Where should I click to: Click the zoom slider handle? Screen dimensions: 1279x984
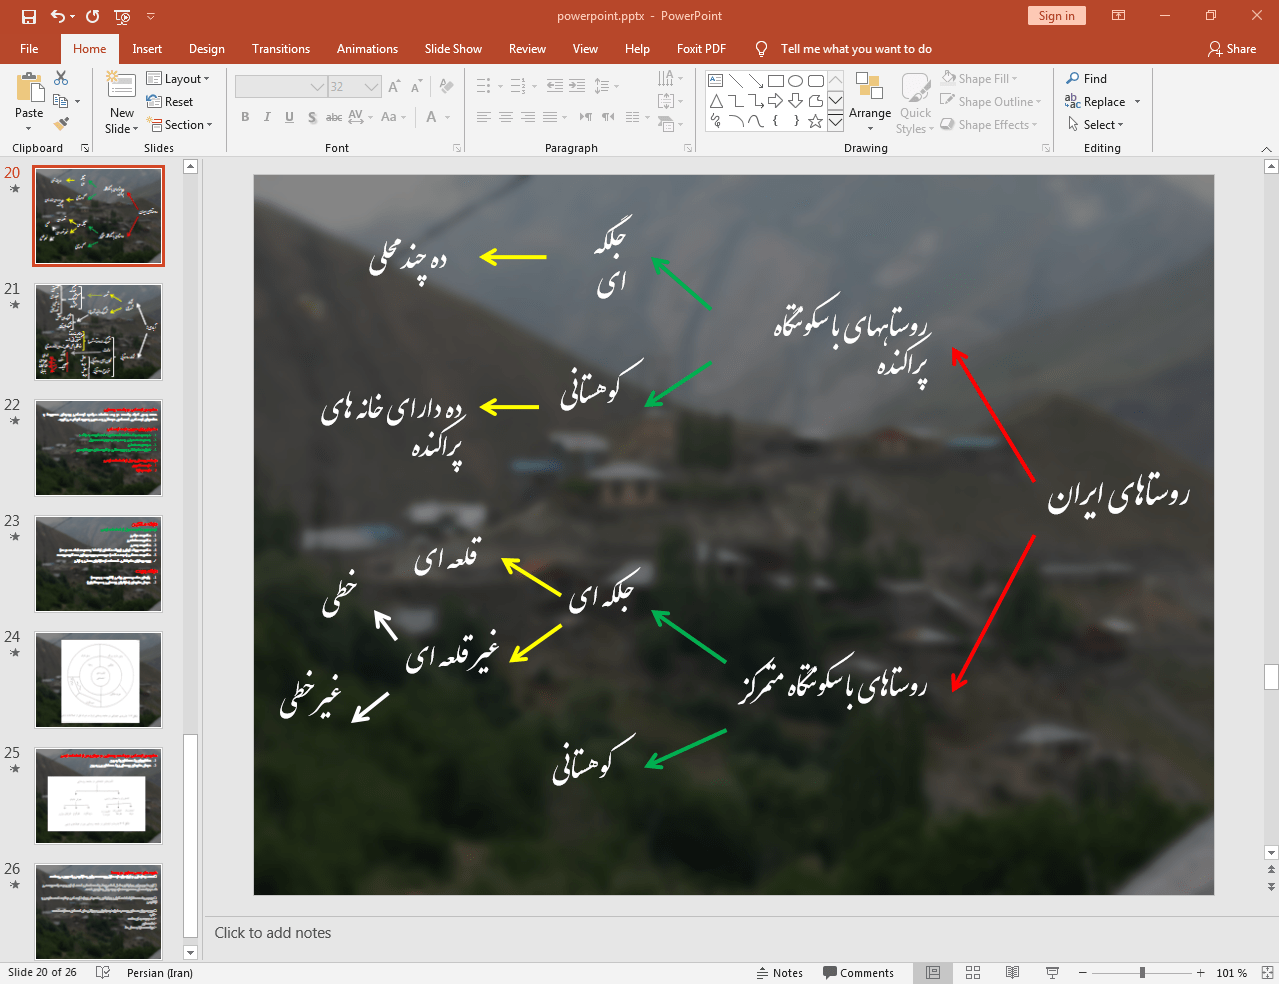(1142, 973)
